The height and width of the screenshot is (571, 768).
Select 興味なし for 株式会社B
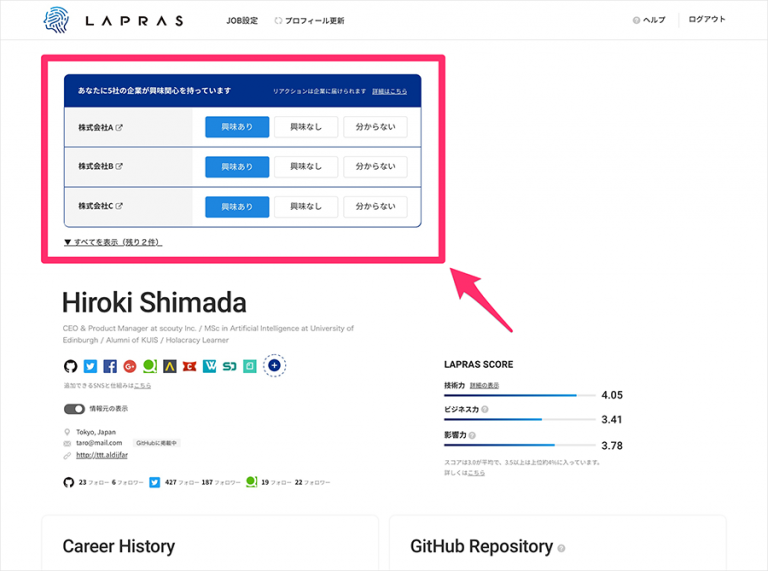pyautogui.click(x=306, y=167)
